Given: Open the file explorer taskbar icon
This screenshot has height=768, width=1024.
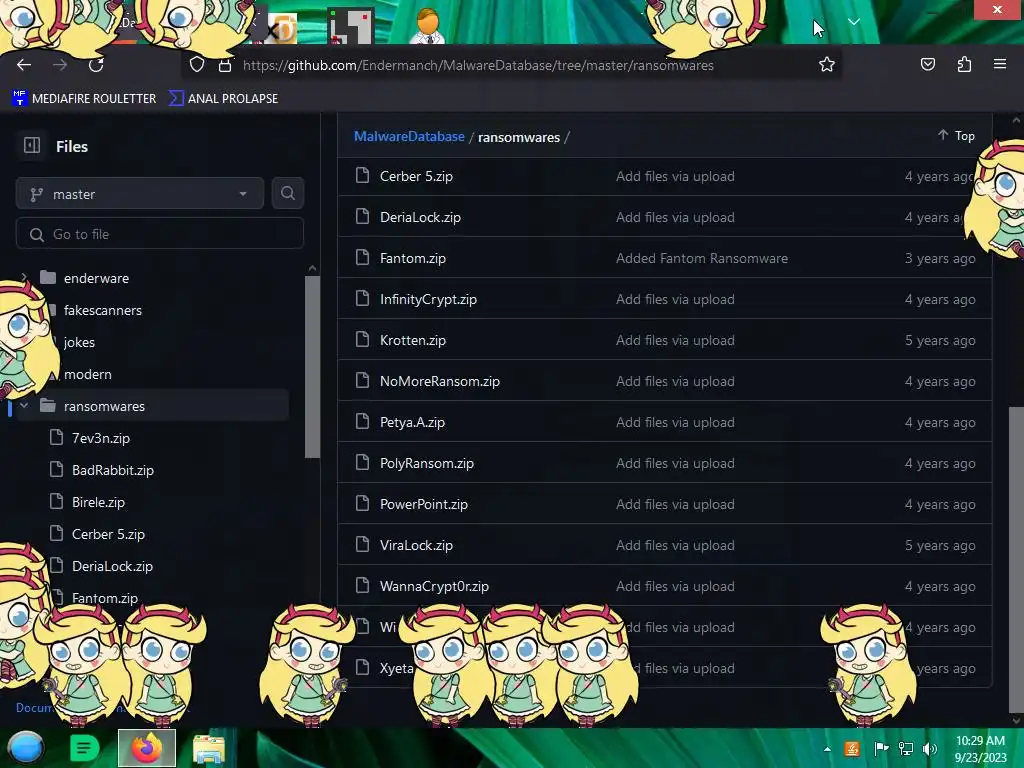Looking at the screenshot, I should coord(209,749).
